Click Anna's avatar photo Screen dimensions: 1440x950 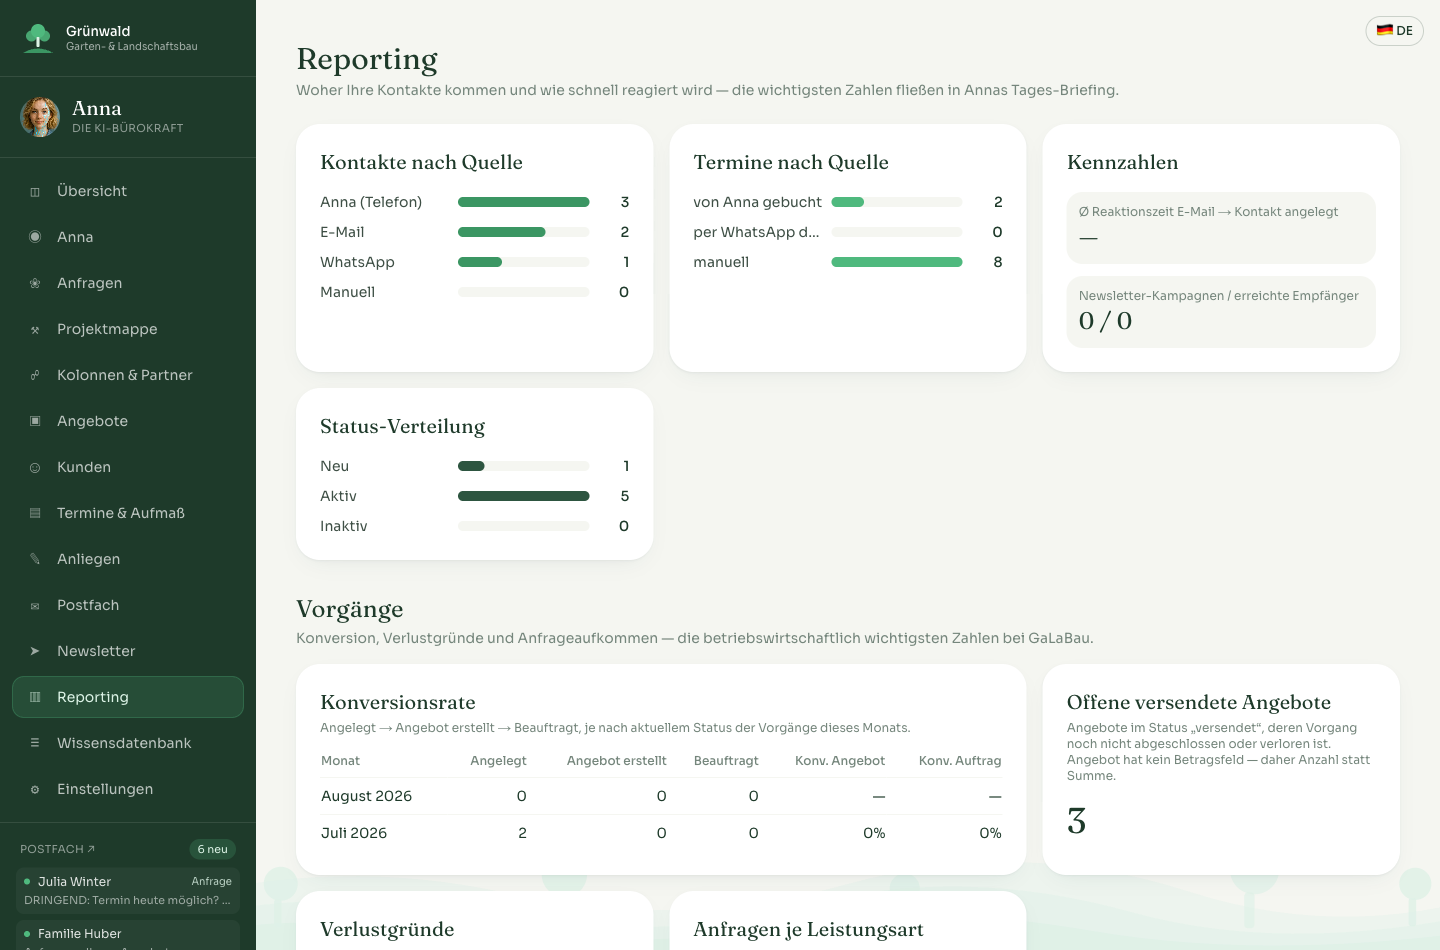(40, 117)
